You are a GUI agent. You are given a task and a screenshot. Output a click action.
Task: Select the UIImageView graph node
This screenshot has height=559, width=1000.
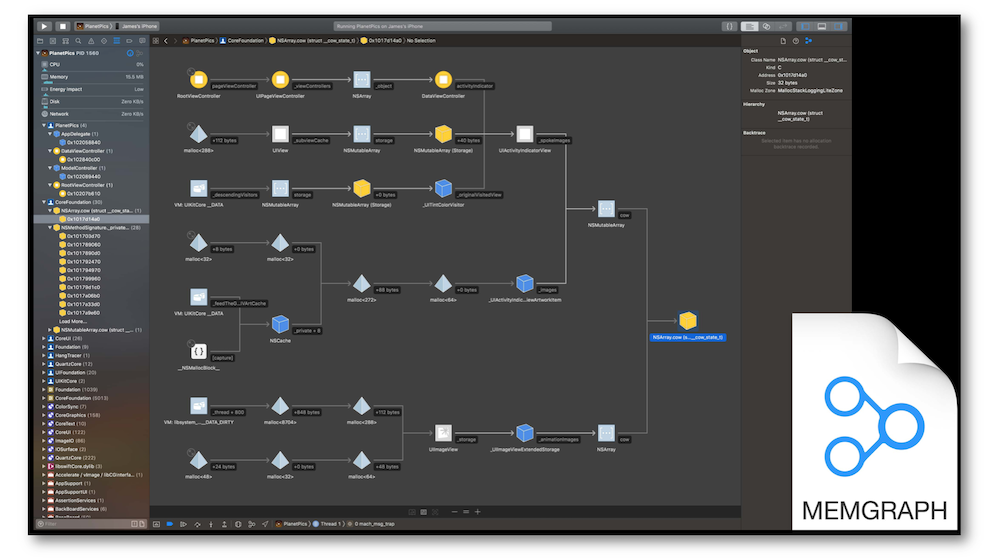pos(443,433)
